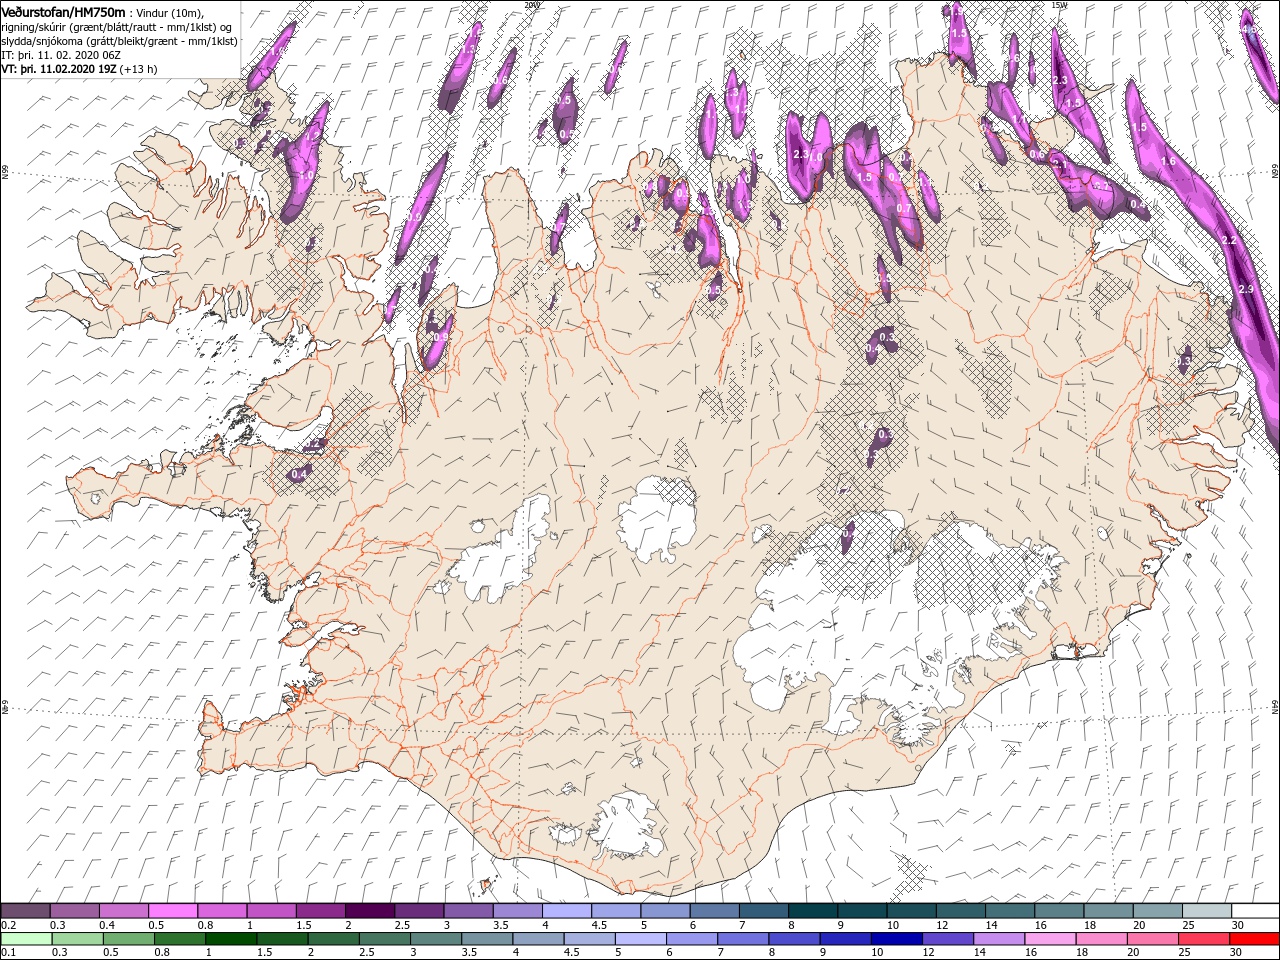Click the '(+13 h)' forecast offset text
The image size is (1280, 960).
[x=138, y=69]
